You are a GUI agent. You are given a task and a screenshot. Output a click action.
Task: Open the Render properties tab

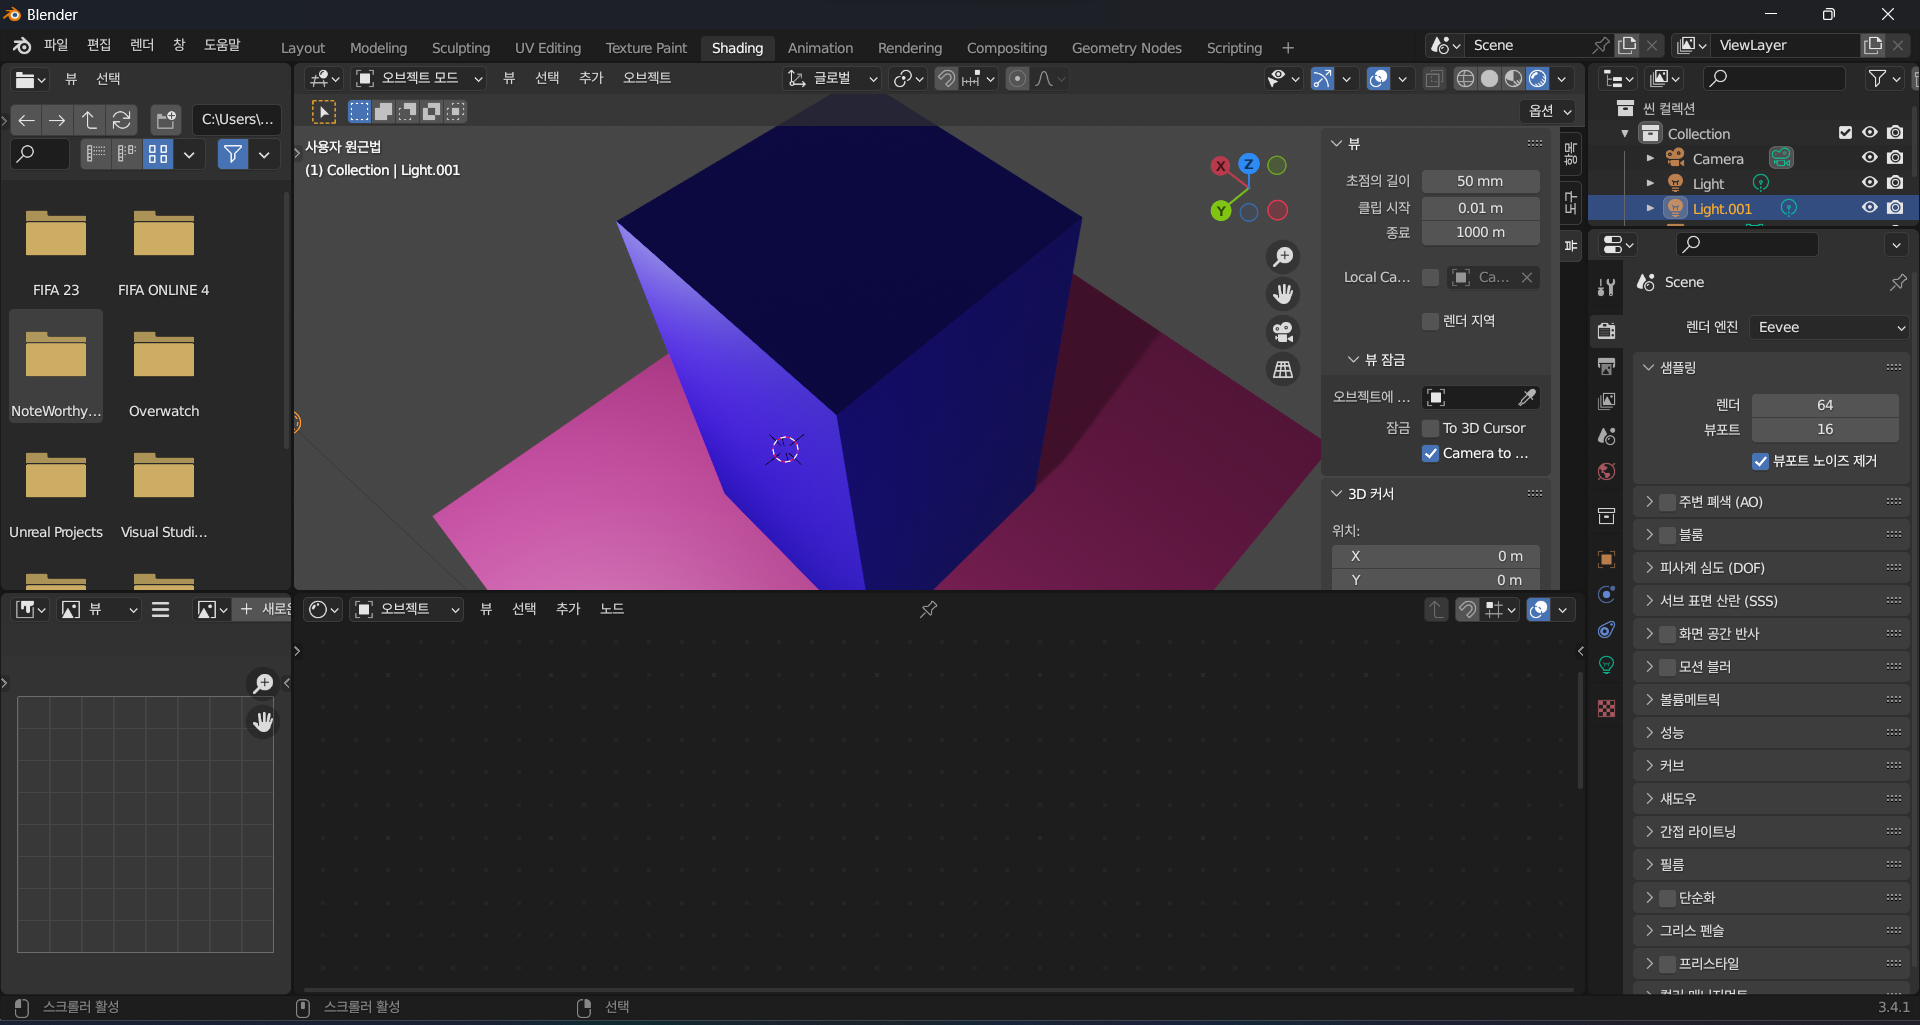tap(1607, 331)
